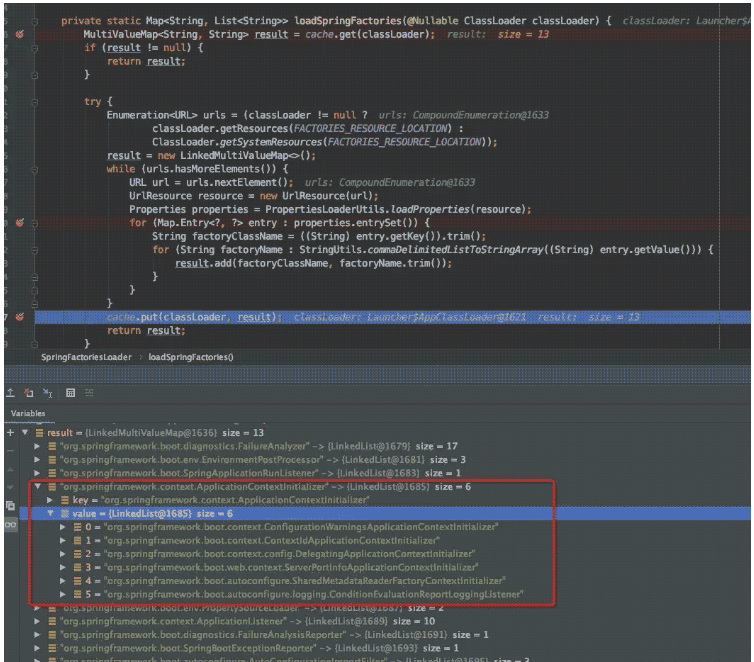Expand the key node

[x=50, y=500]
